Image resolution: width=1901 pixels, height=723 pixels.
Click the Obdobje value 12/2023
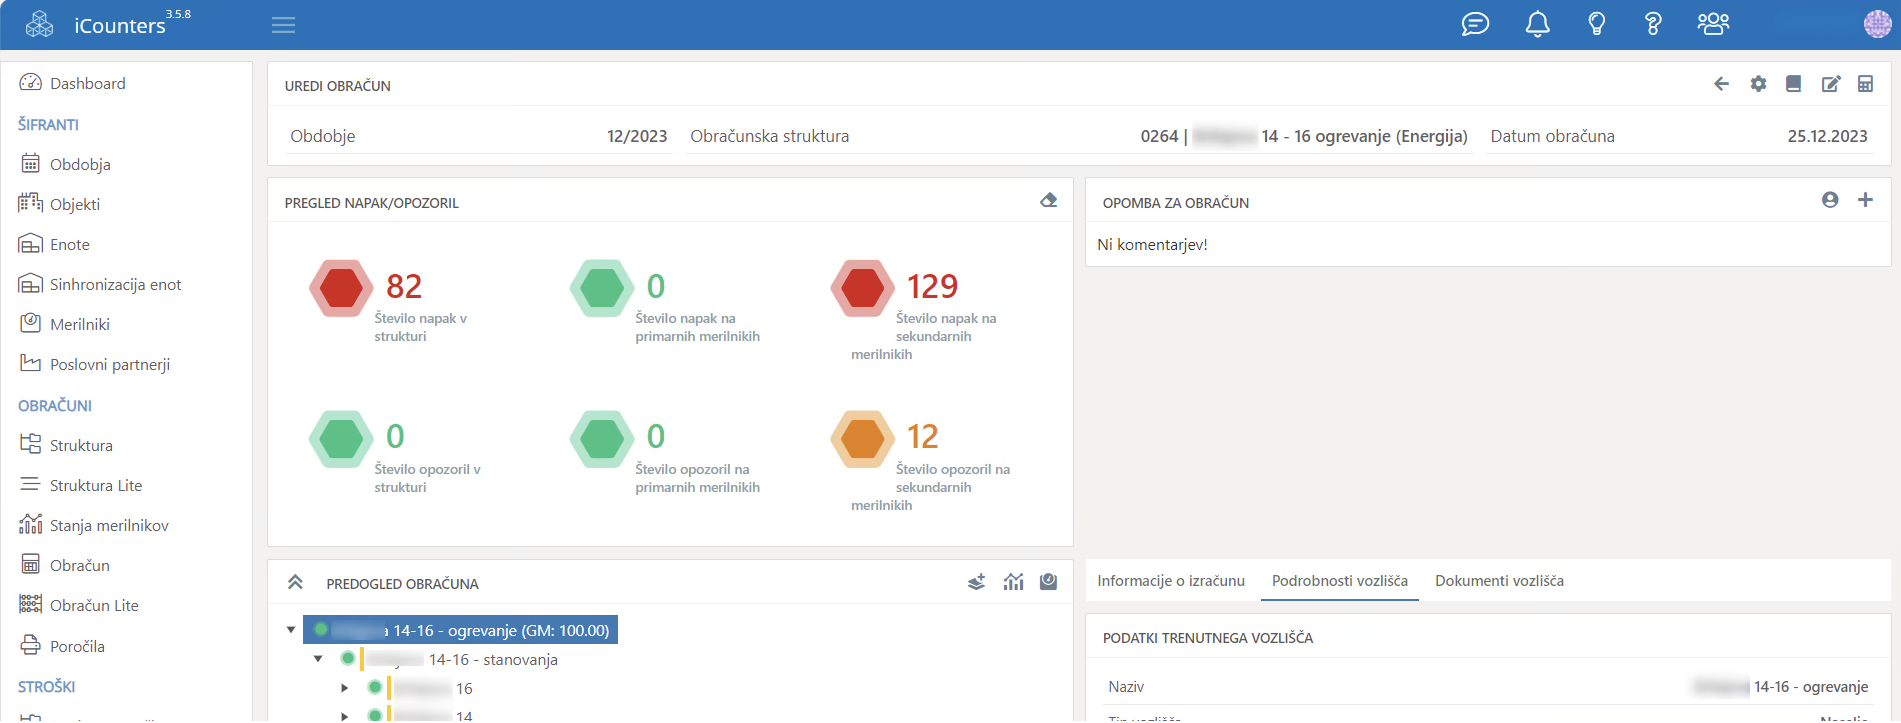point(637,136)
